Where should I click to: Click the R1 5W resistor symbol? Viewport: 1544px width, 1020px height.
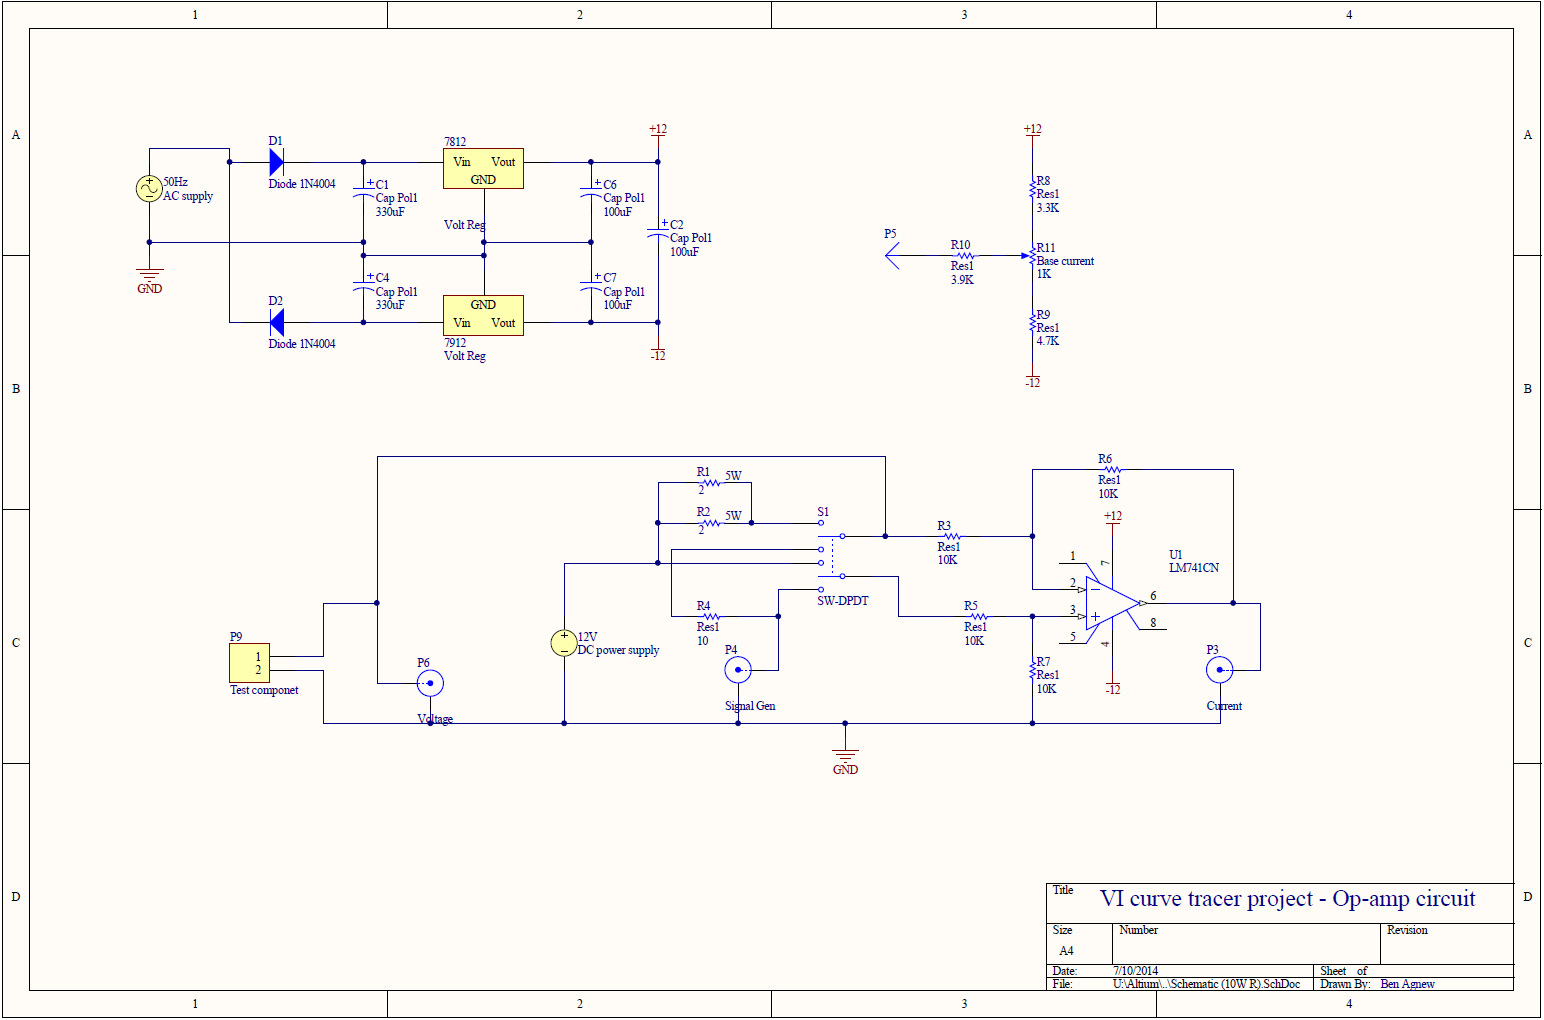711,482
